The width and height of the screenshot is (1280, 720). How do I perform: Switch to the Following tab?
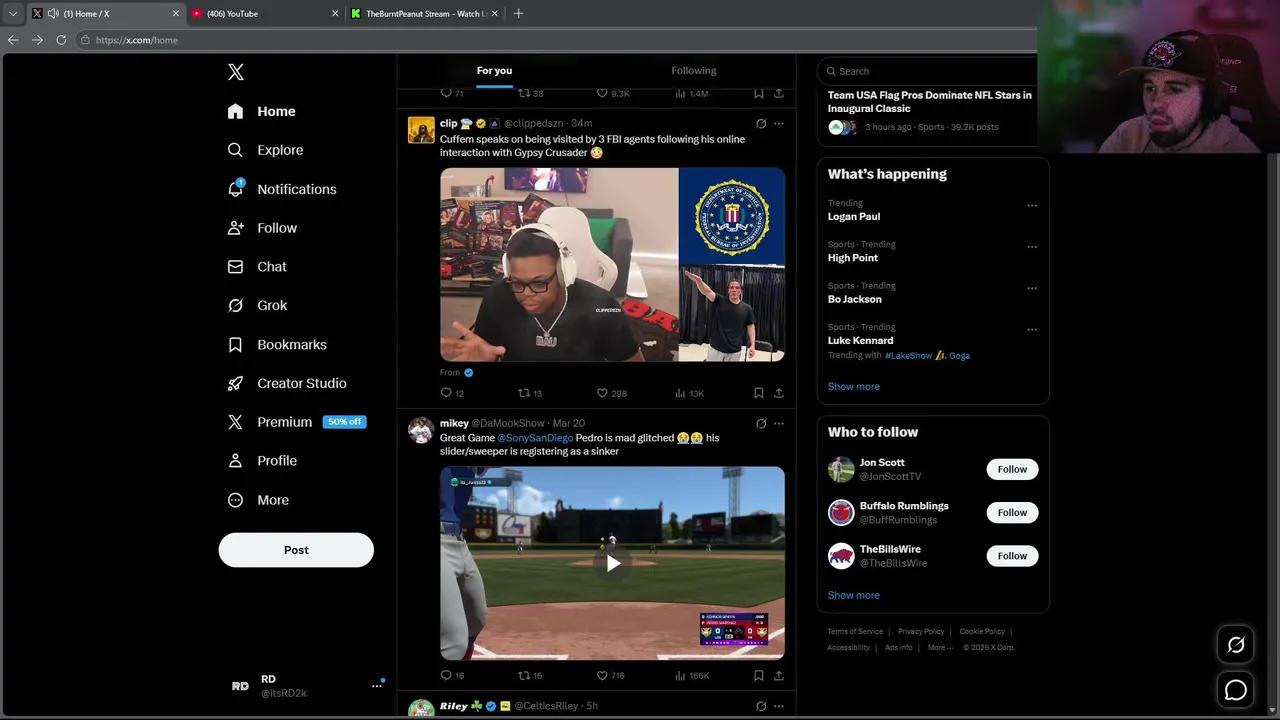[x=694, y=71]
